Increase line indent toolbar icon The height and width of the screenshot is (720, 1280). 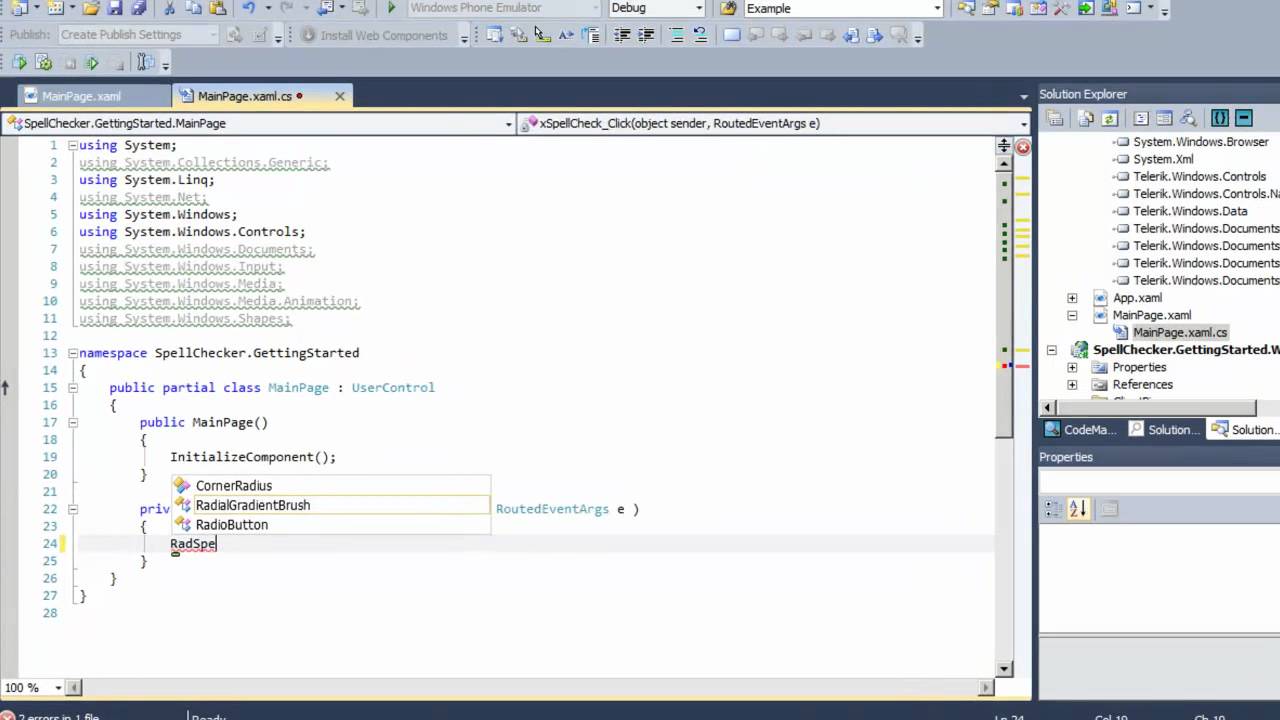[646, 35]
